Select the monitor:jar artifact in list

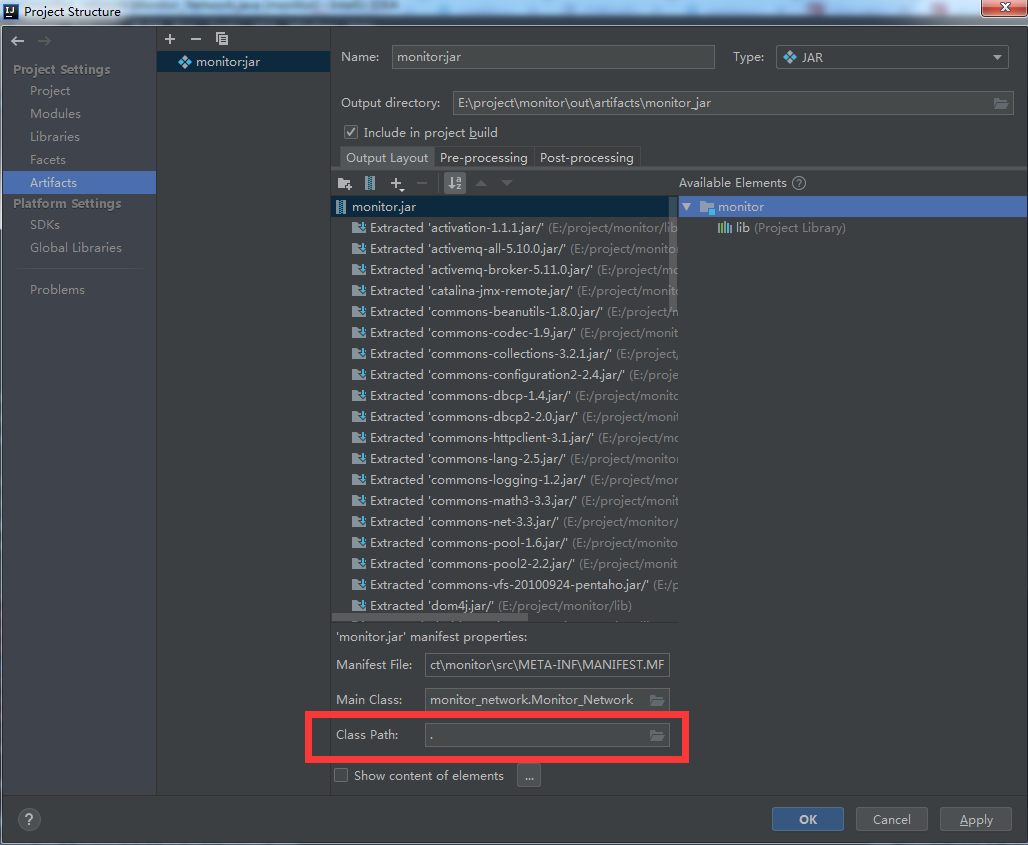[x=243, y=62]
